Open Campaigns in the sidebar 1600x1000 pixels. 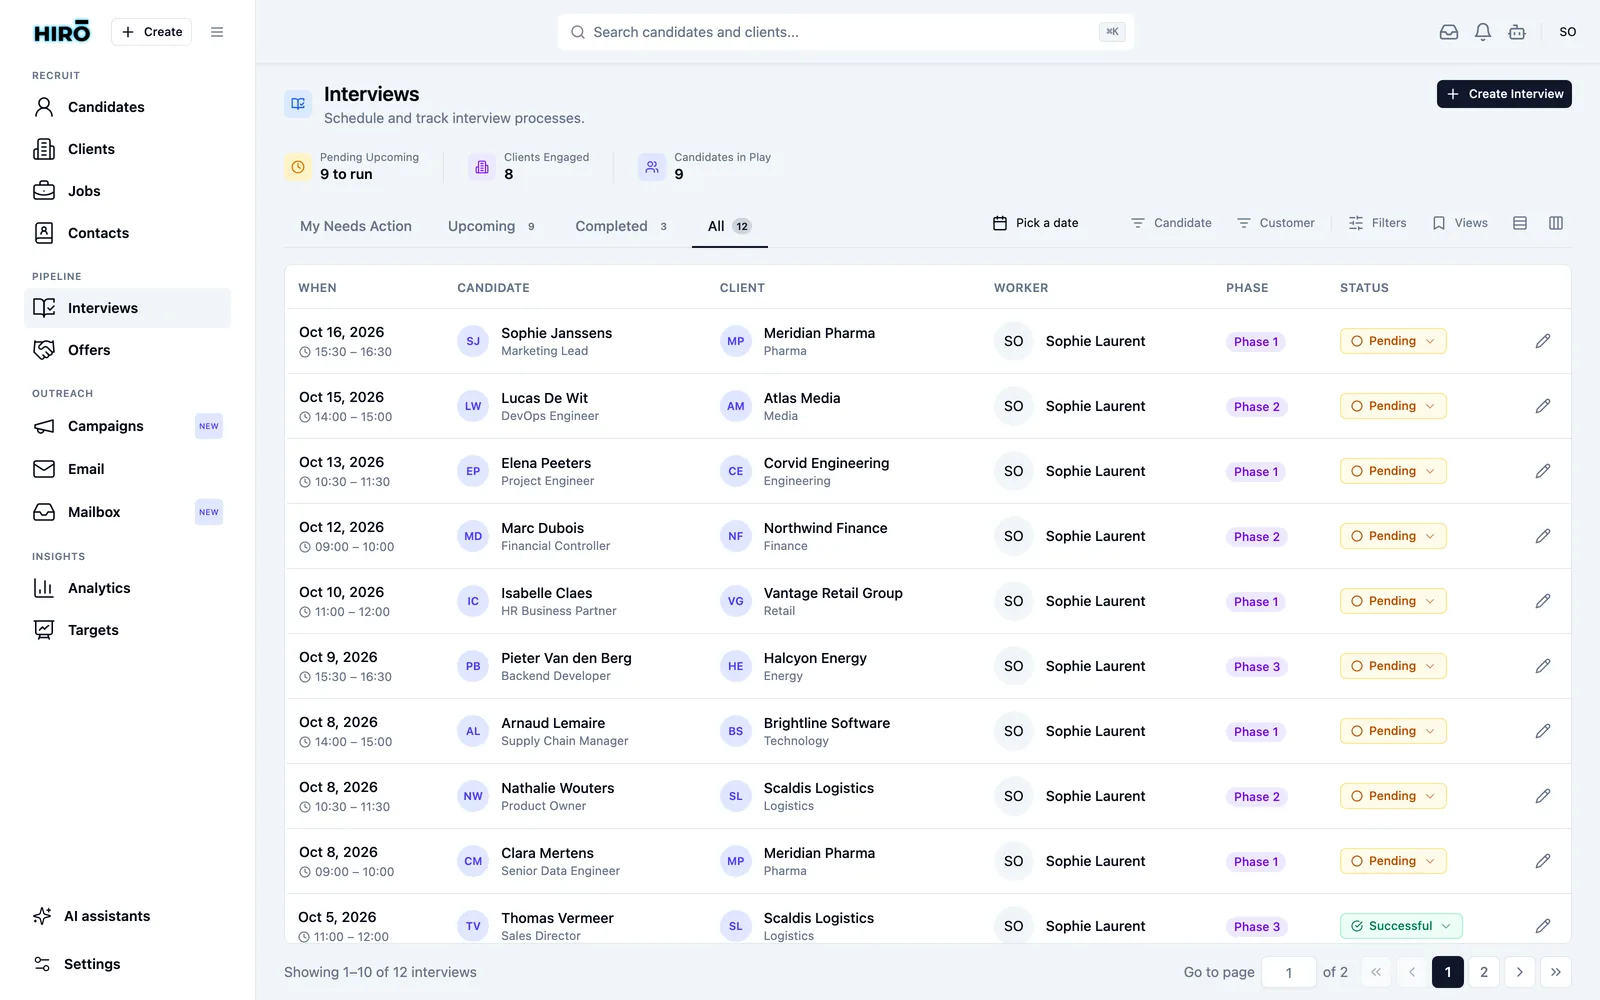(x=127, y=426)
